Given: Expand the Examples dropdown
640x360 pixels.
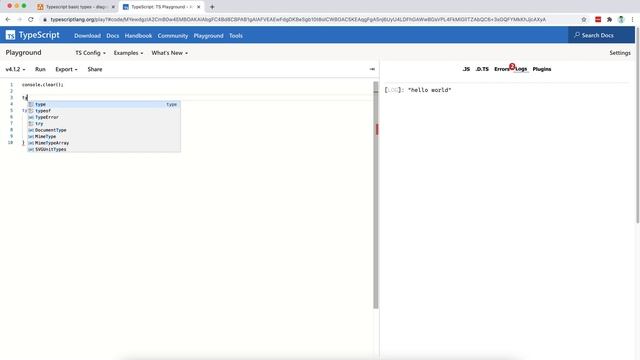Looking at the screenshot, I should point(128,53).
